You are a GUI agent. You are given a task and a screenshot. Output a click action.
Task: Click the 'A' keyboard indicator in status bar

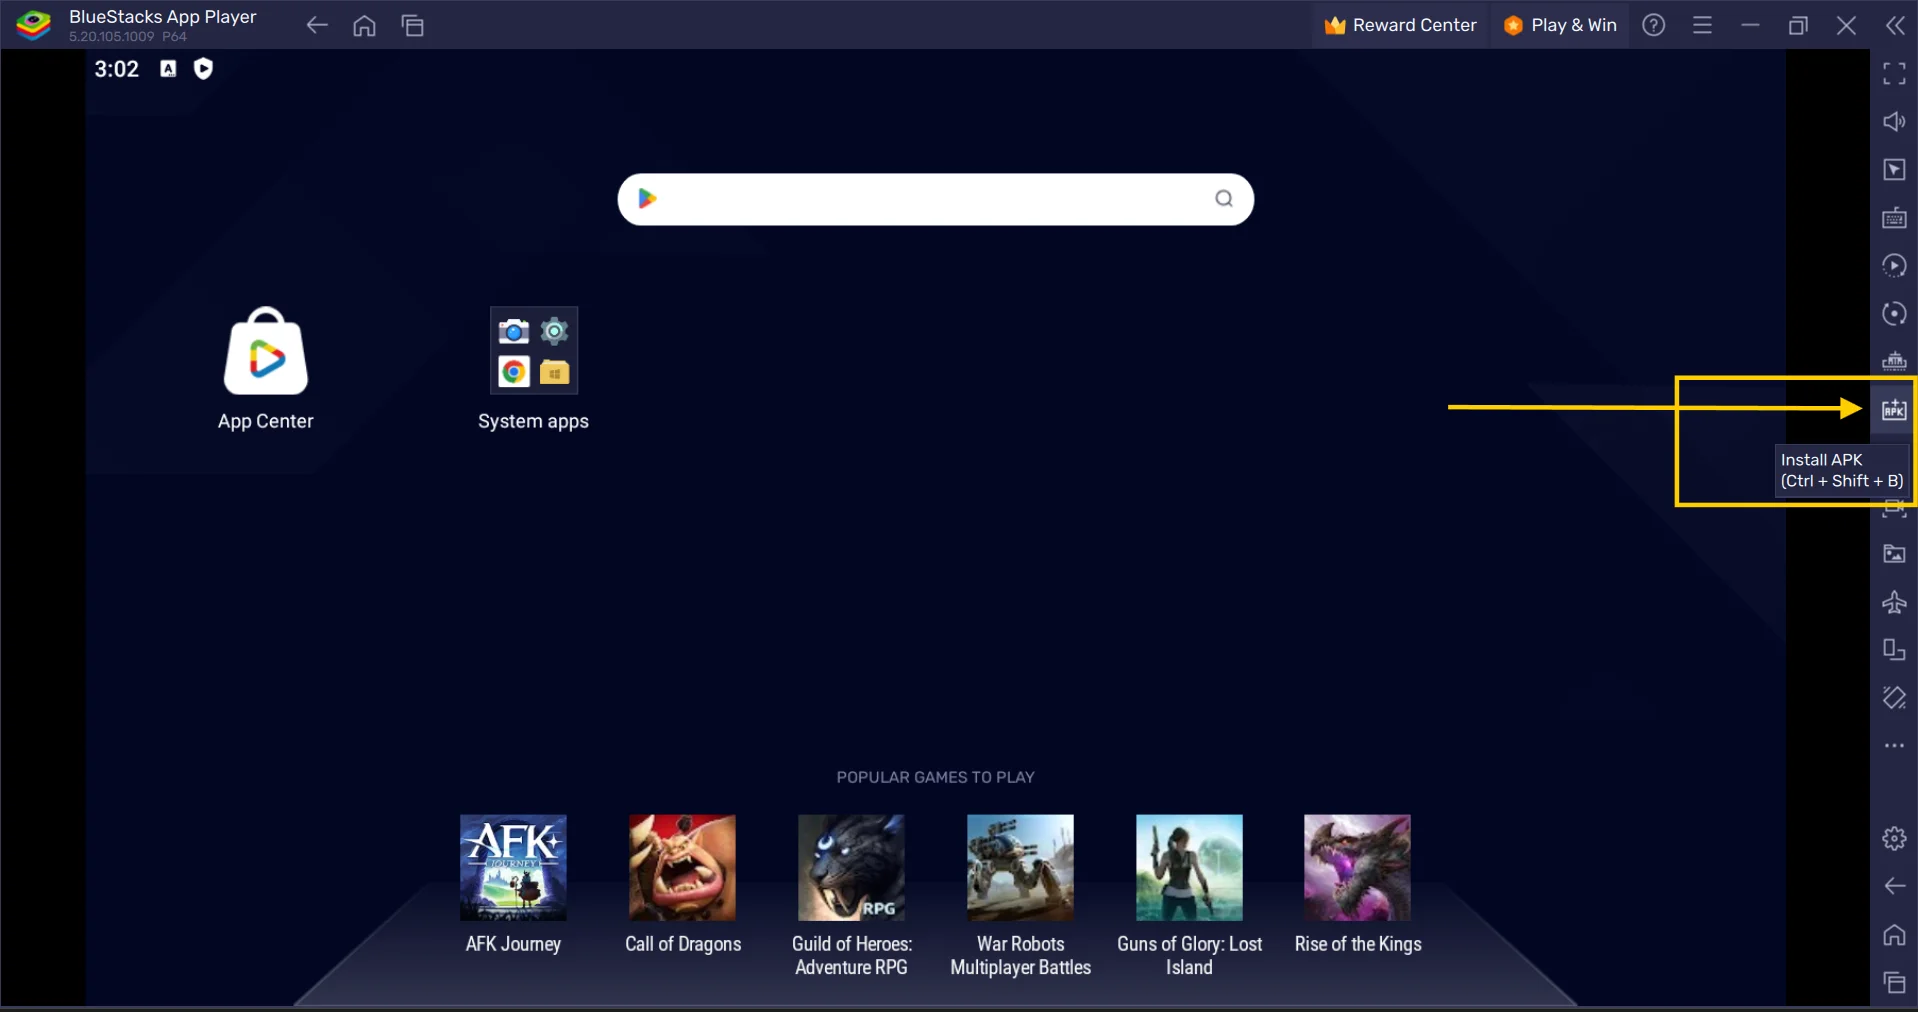[168, 68]
